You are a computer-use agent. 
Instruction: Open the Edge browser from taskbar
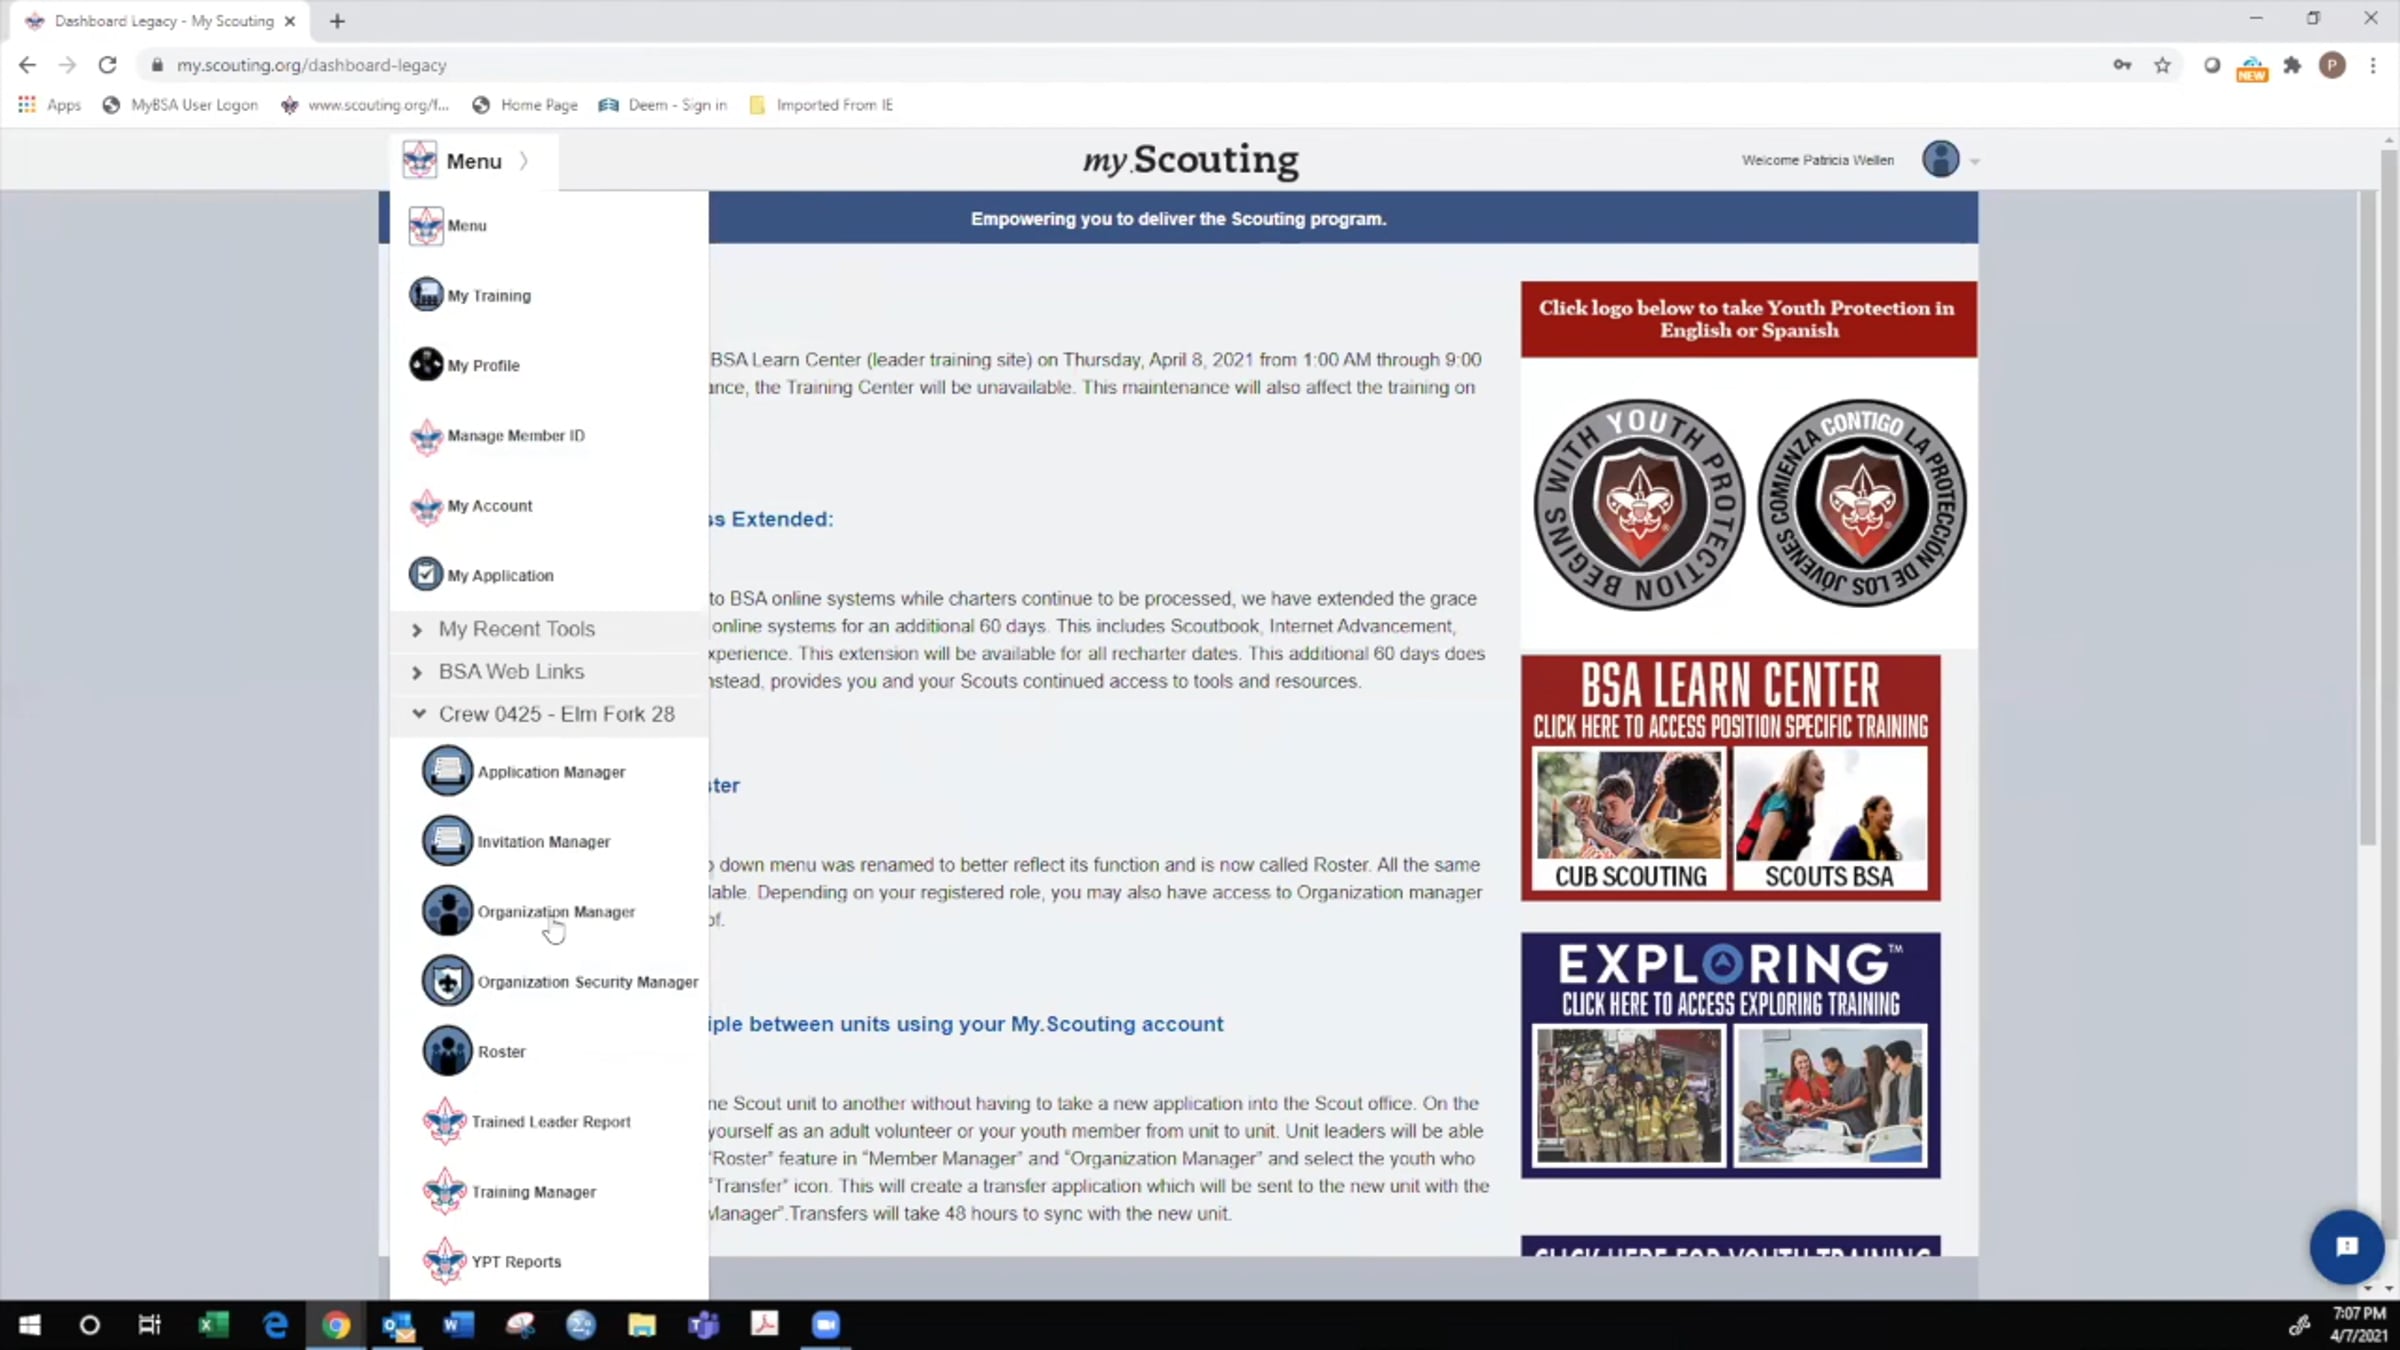coord(275,1325)
